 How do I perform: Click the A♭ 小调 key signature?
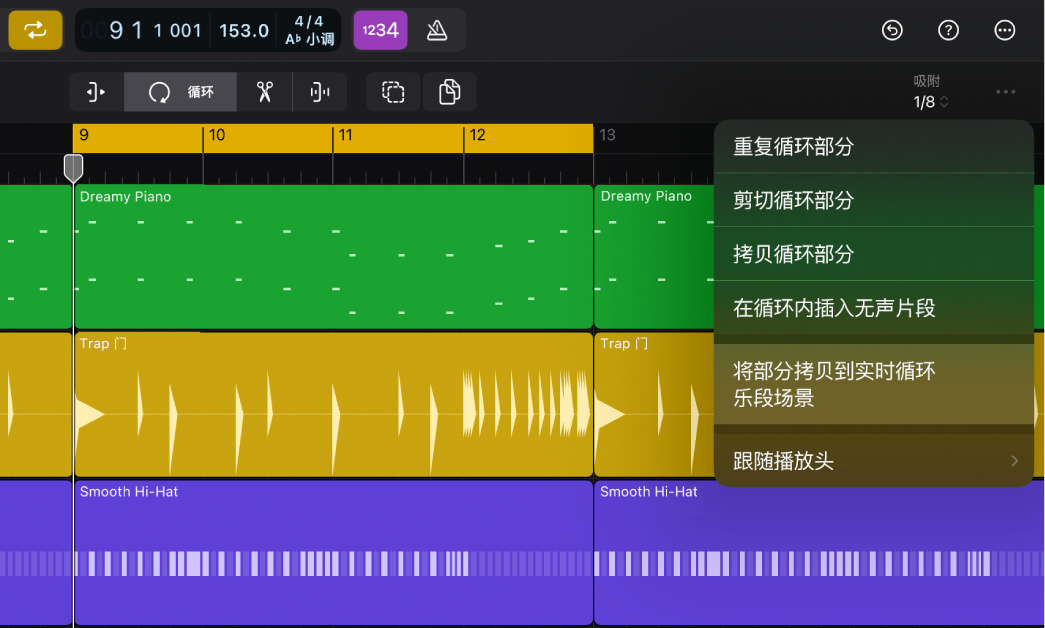(310, 39)
